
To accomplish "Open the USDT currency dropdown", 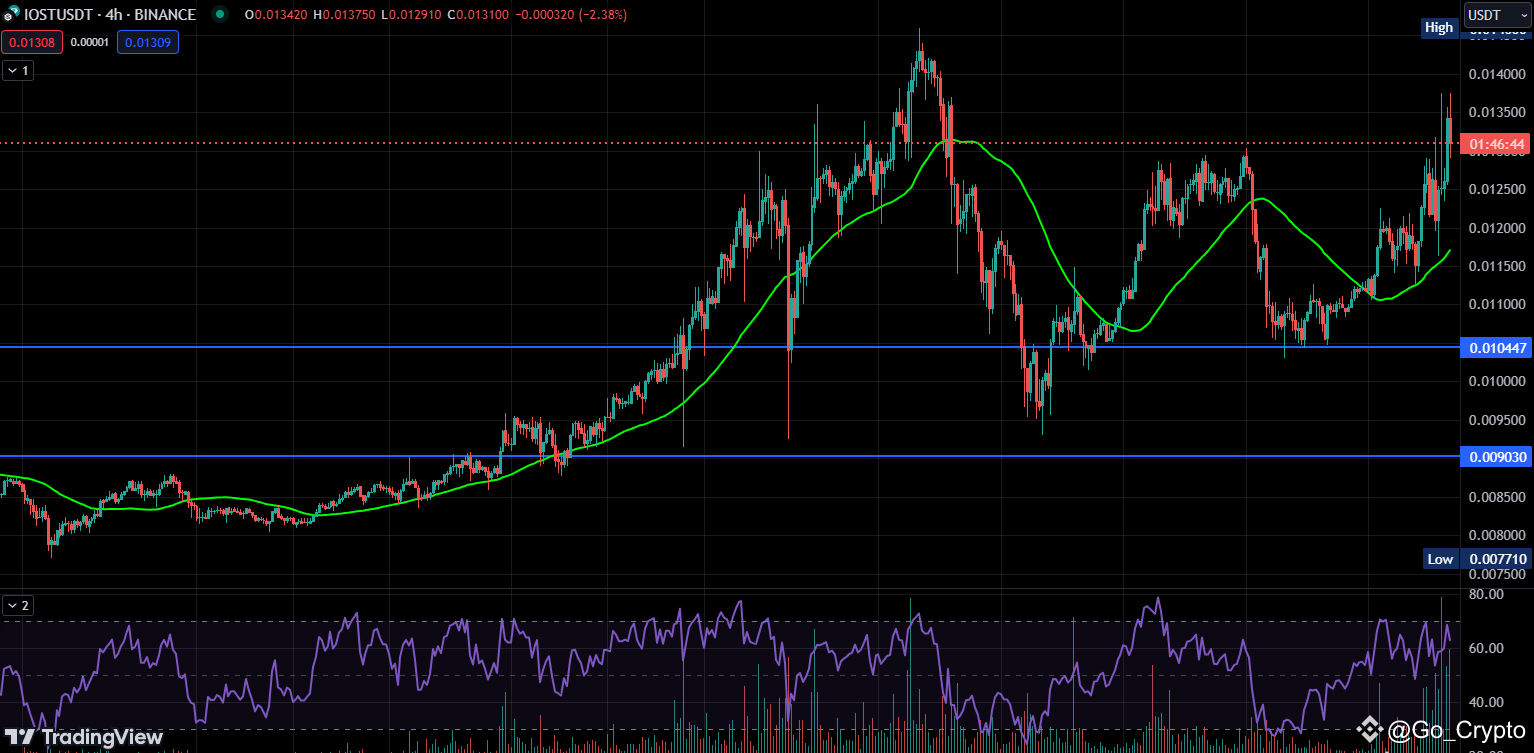I will click(1496, 15).
